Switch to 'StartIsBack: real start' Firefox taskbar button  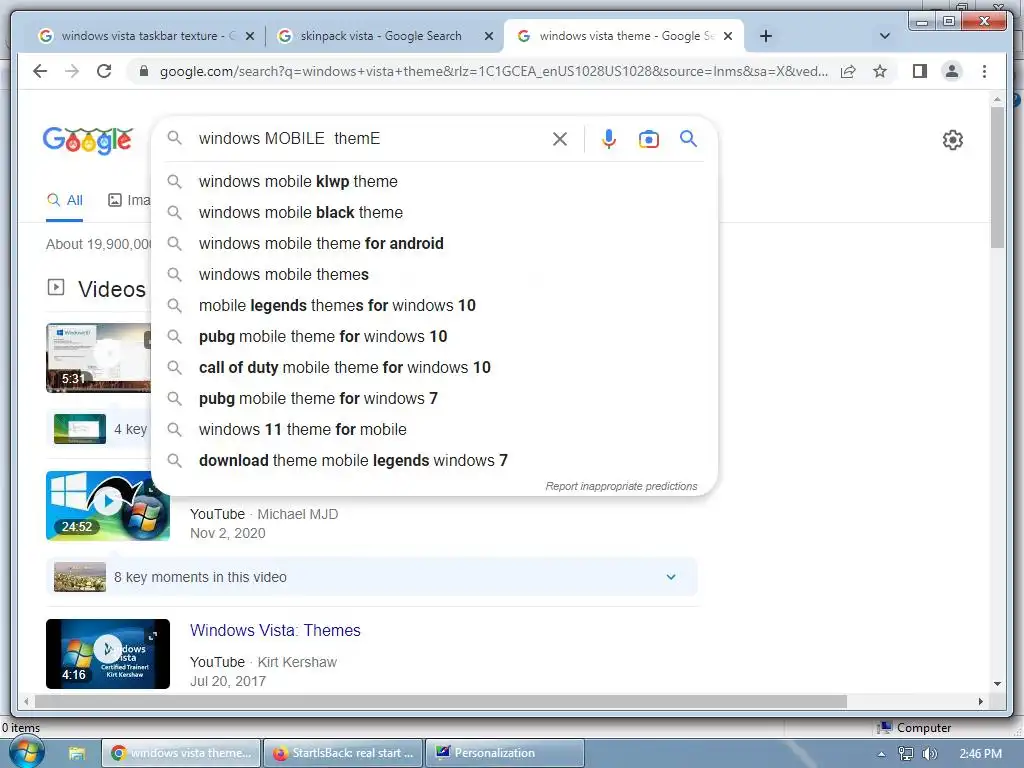pos(344,753)
